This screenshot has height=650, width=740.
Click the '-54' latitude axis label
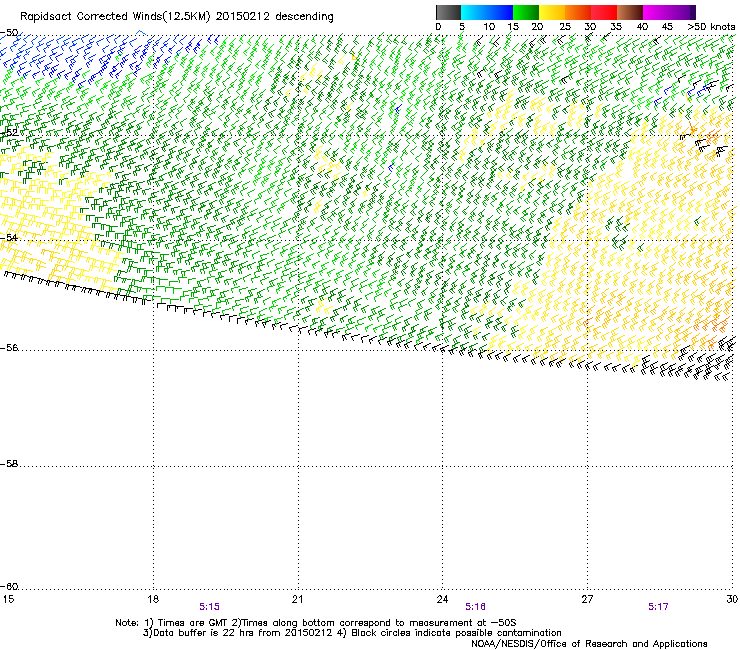pos(9,237)
